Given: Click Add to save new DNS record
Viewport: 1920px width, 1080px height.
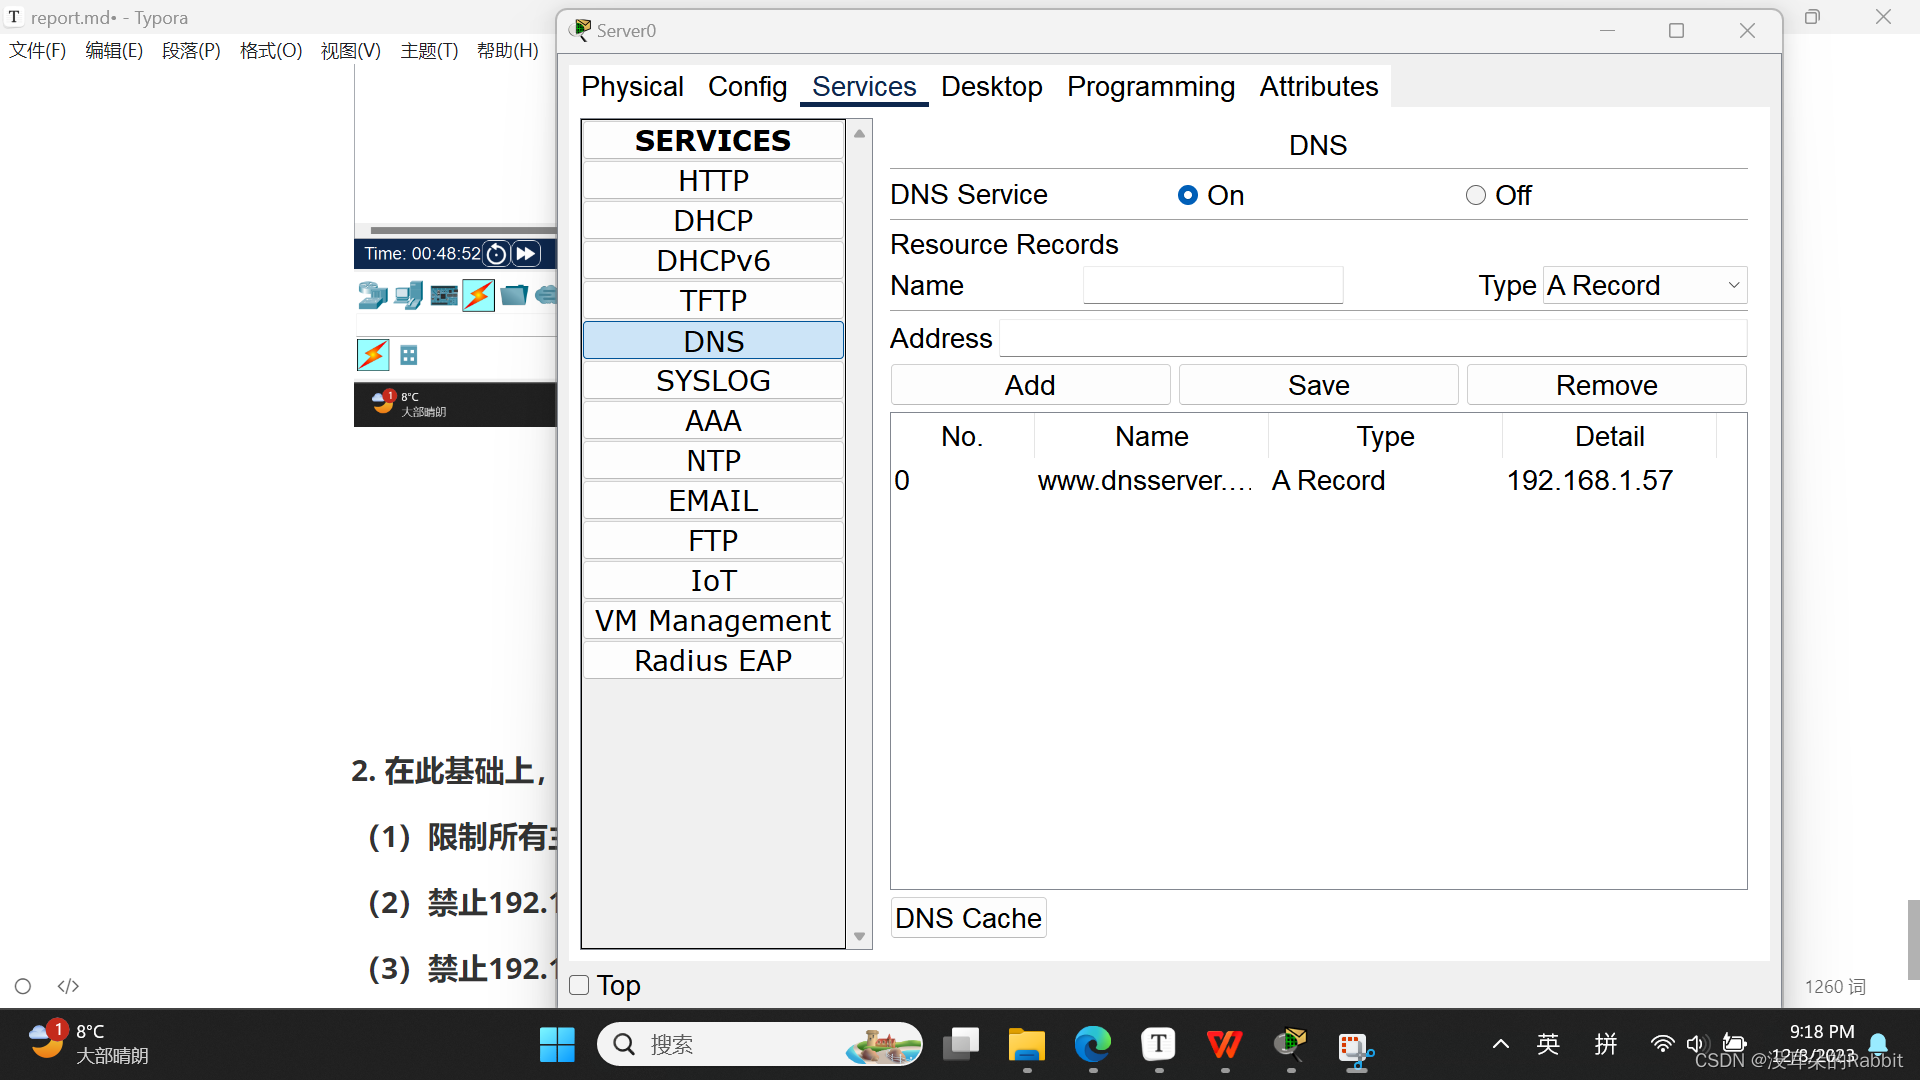Looking at the screenshot, I should click(1029, 385).
